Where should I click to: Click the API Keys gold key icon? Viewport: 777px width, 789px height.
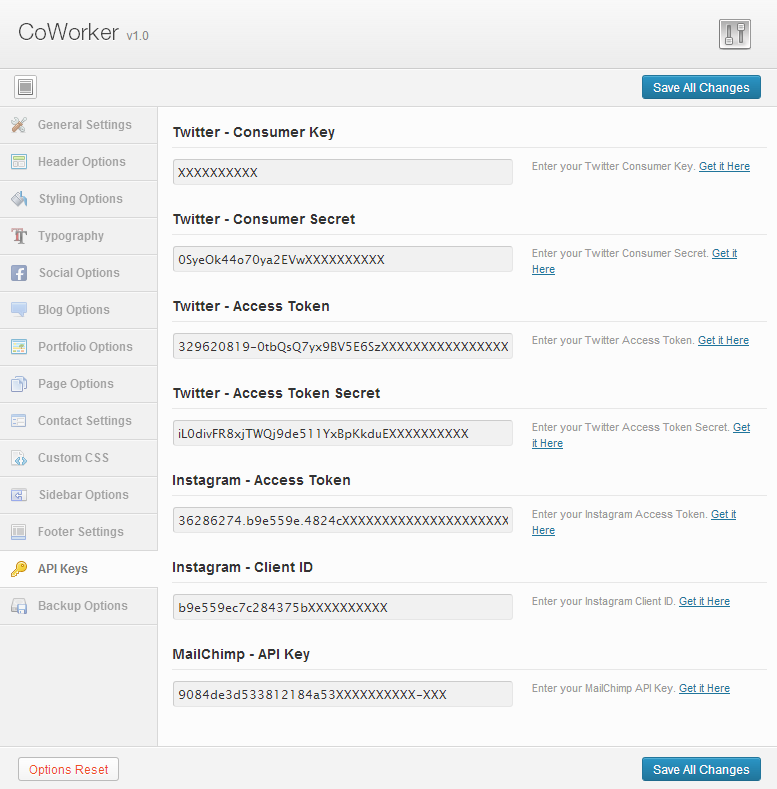point(19,569)
